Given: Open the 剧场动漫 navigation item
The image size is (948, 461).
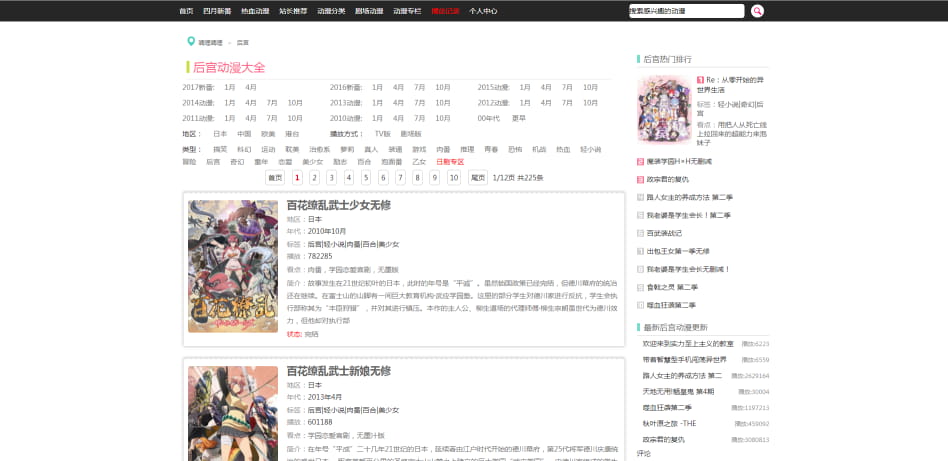Looking at the screenshot, I should coord(369,11).
